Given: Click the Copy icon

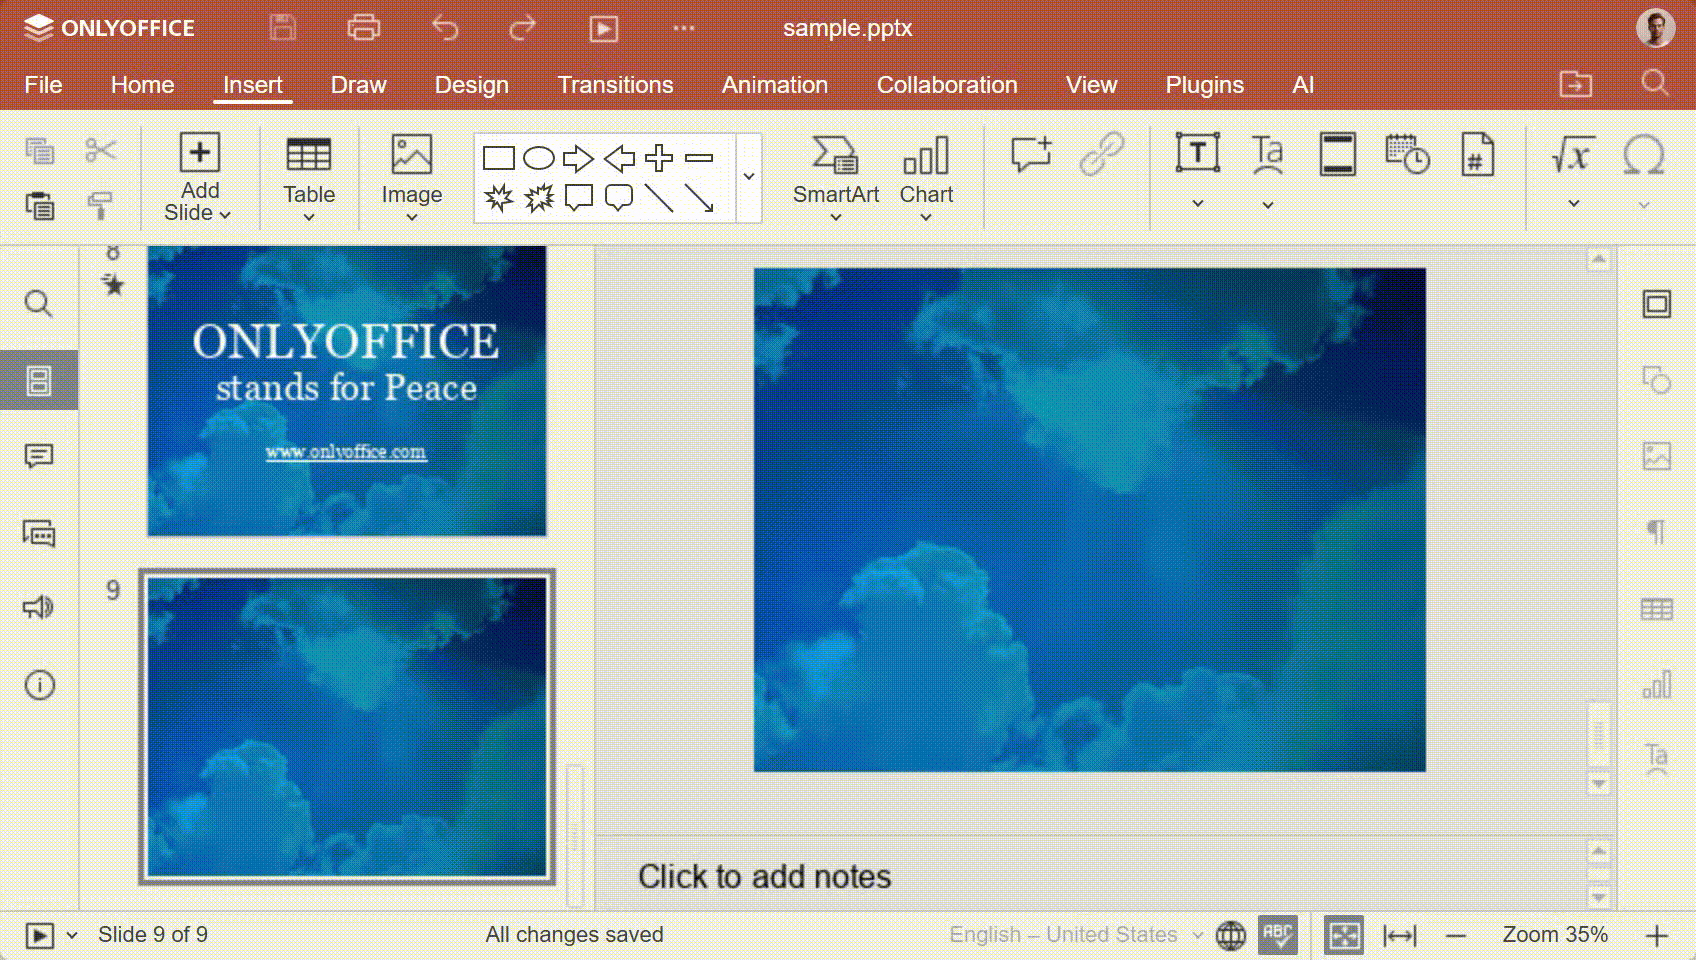Looking at the screenshot, I should 39,151.
